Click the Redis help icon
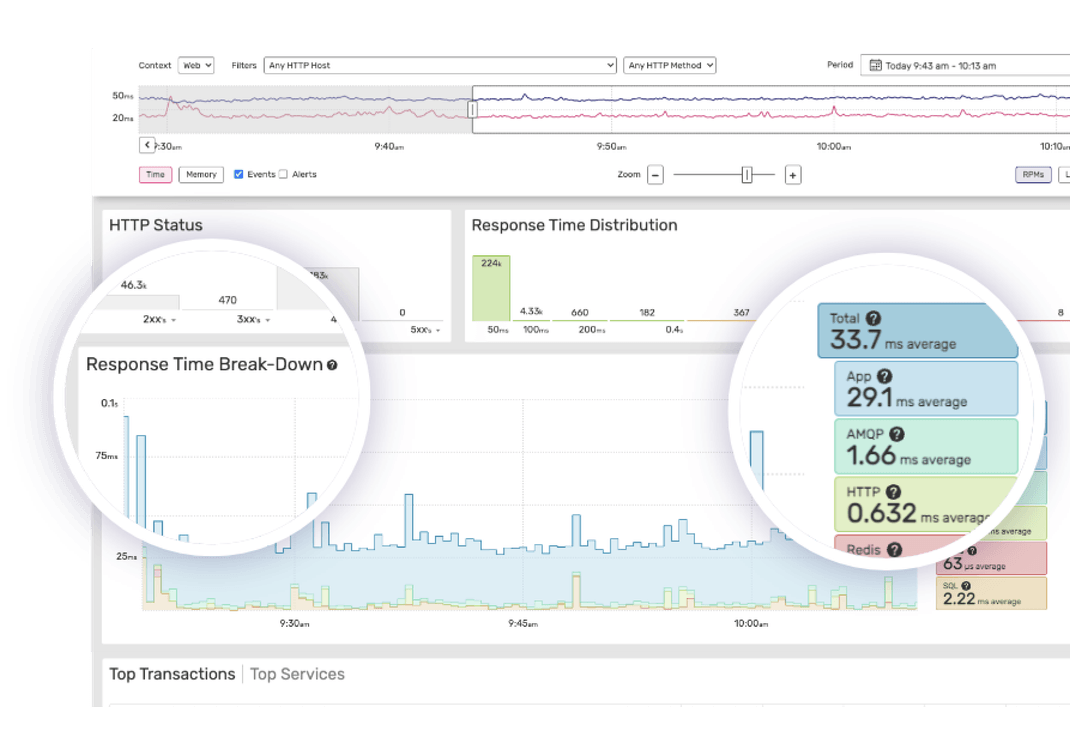The width and height of the screenshot is (1070, 755). [x=895, y=550]
